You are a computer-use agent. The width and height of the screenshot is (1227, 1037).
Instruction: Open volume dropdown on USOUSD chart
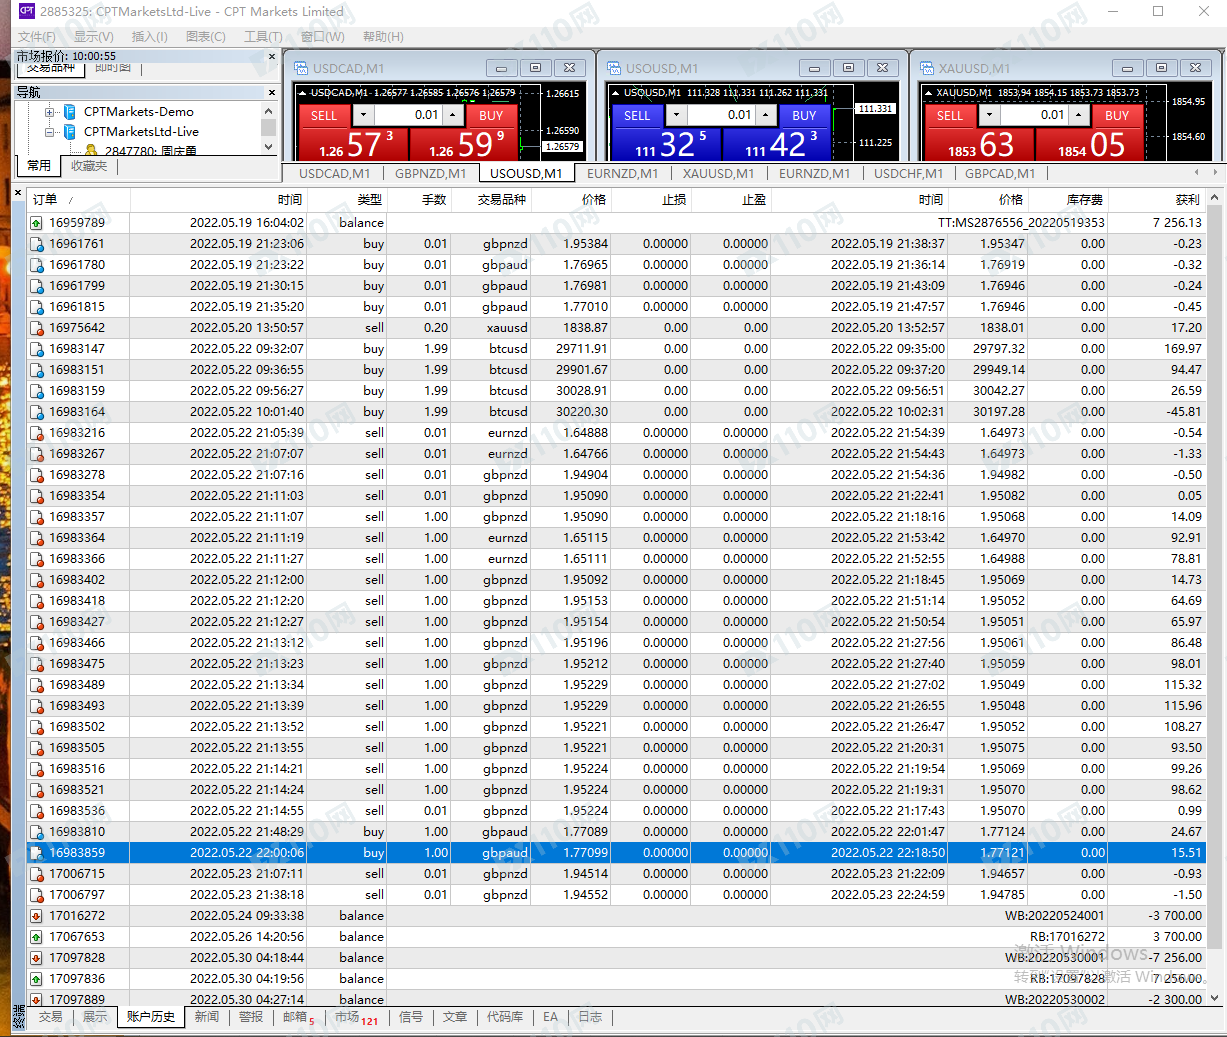coord(677,115)
